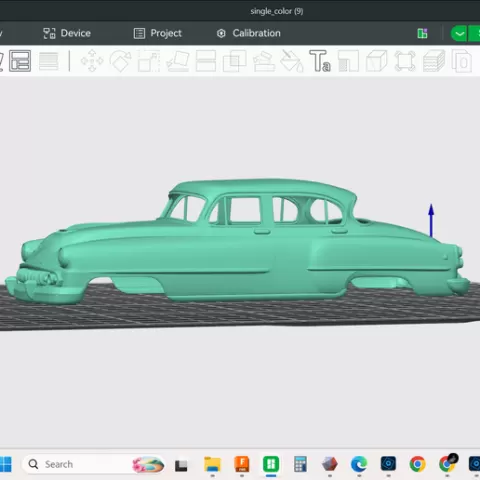Select the Scale tool
The height and width of the screenshot is (480, 480).
point(149,61)
